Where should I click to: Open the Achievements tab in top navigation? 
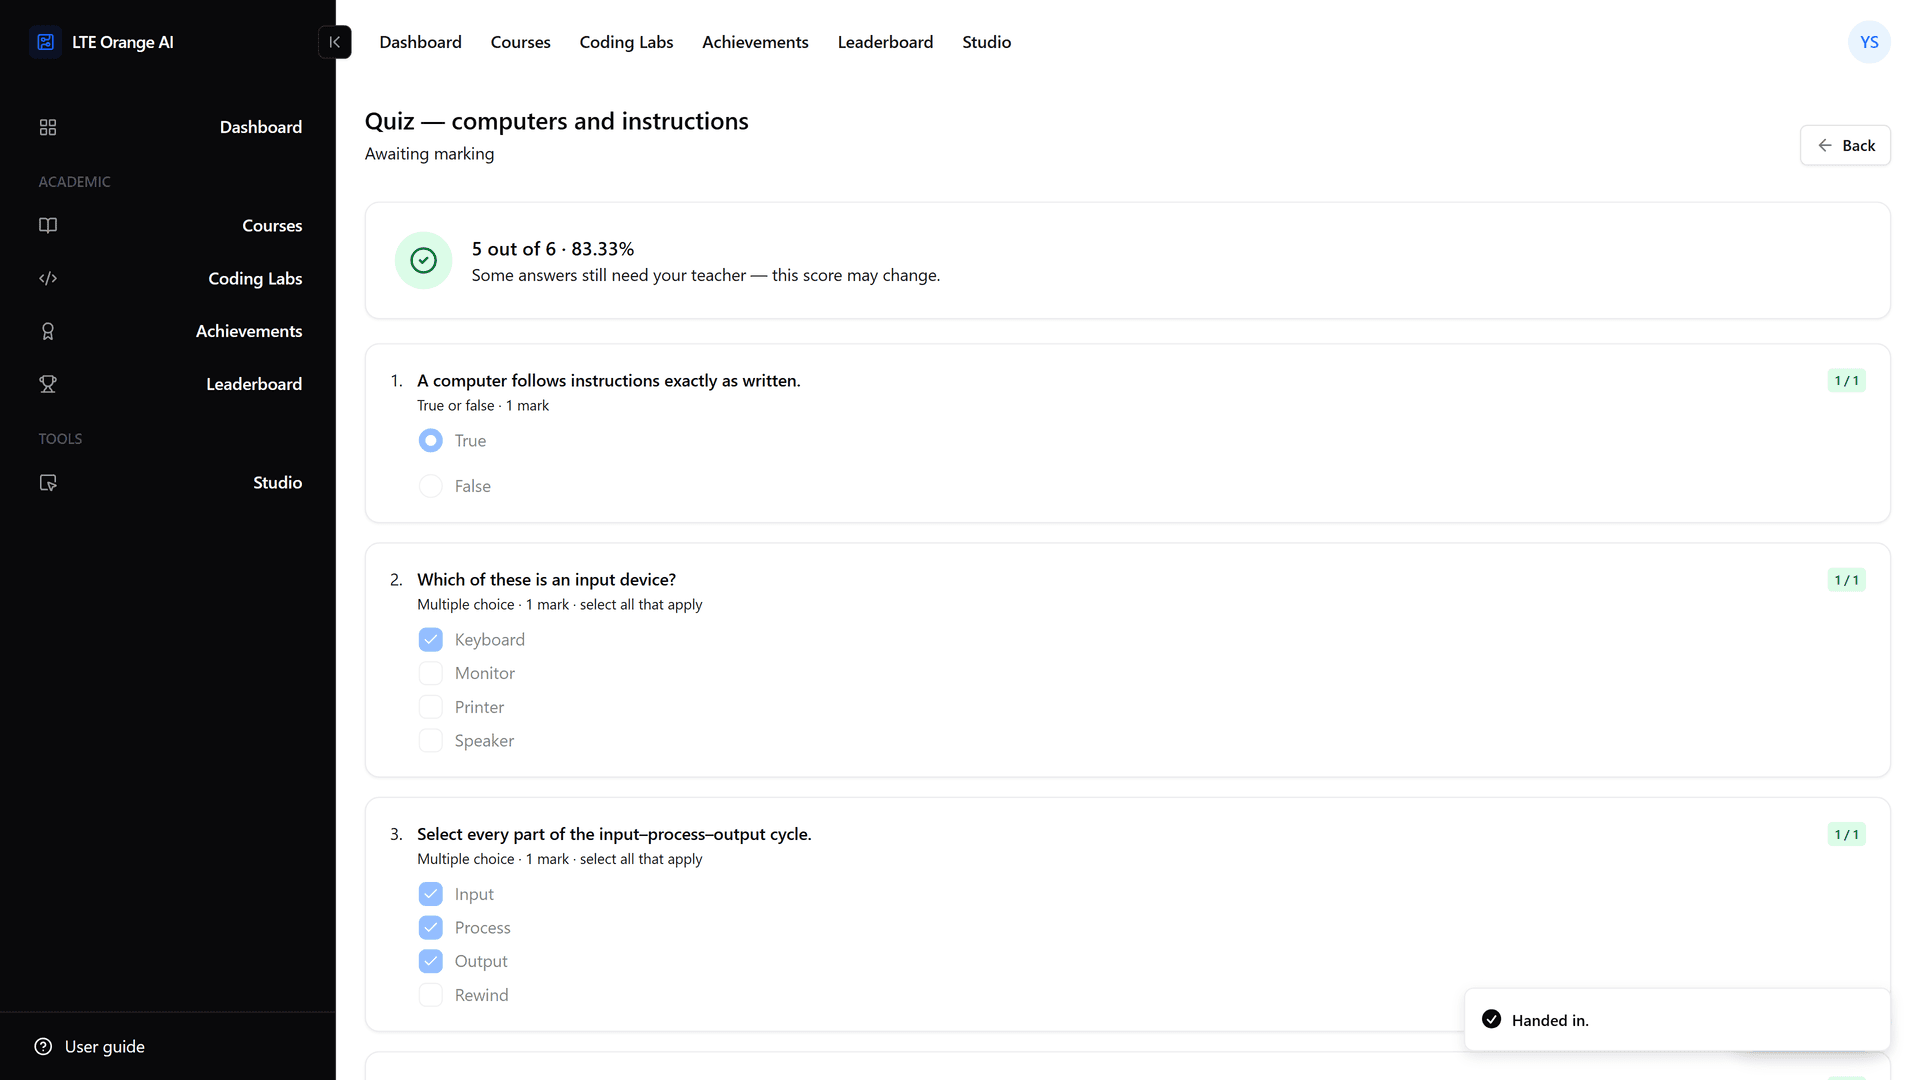[x=755, y=42]
